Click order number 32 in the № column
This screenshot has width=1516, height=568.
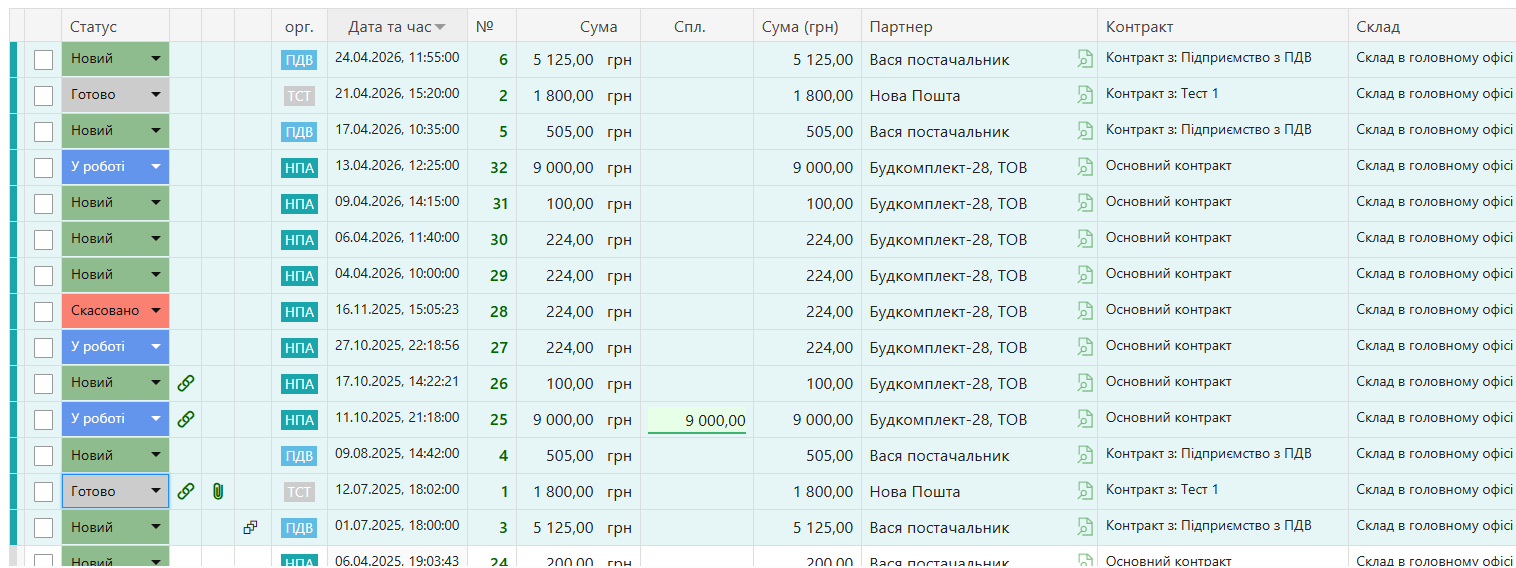(499, 168)
